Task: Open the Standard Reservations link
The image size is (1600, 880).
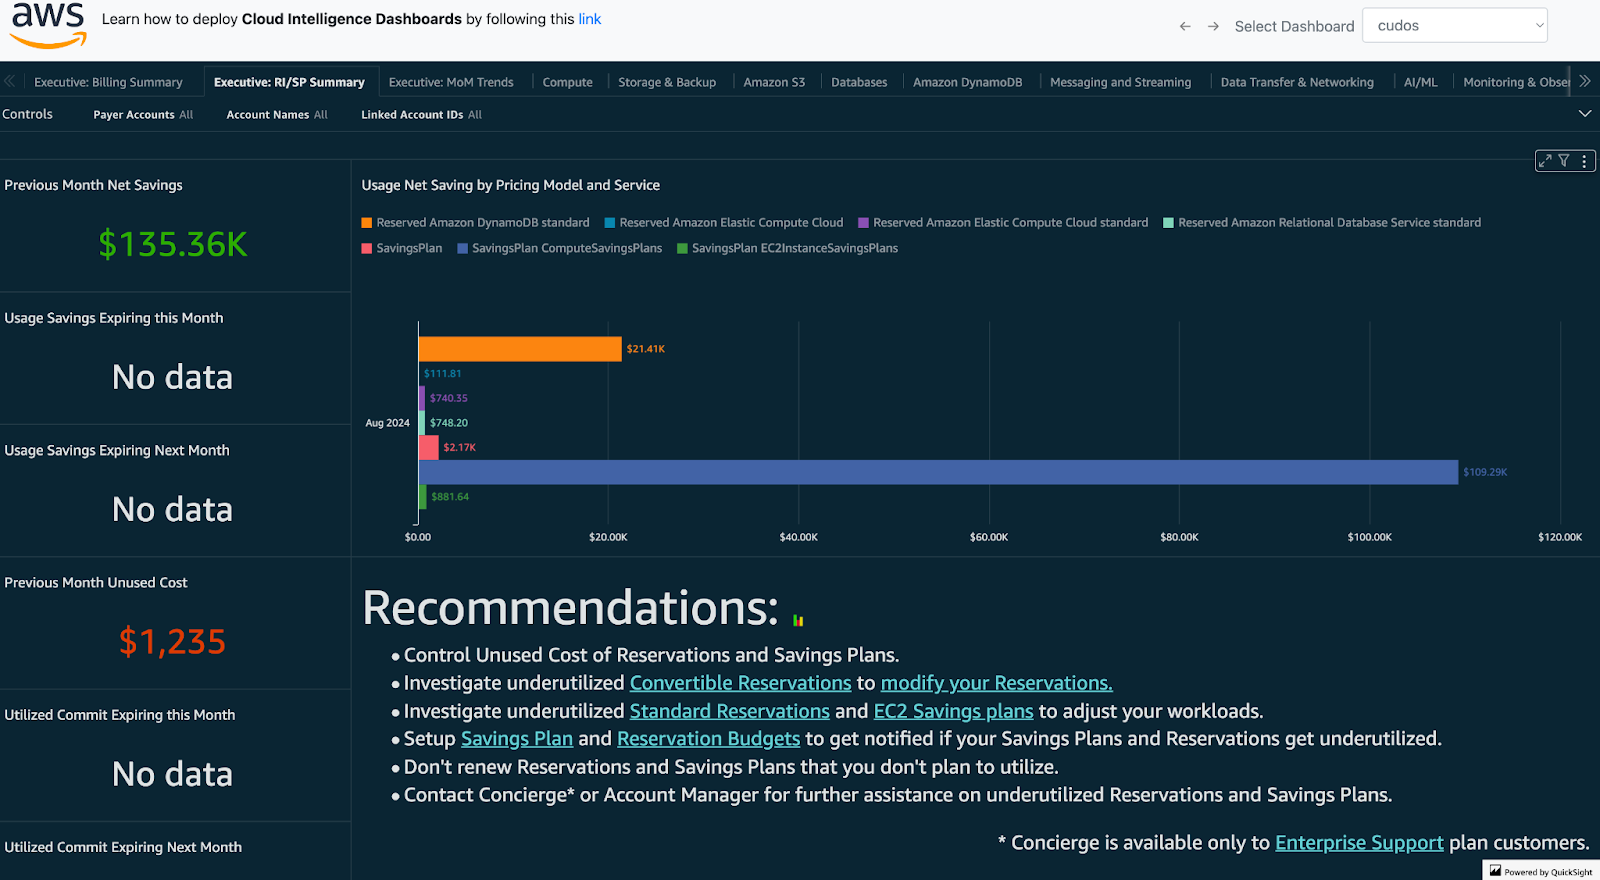Action: 729,711
